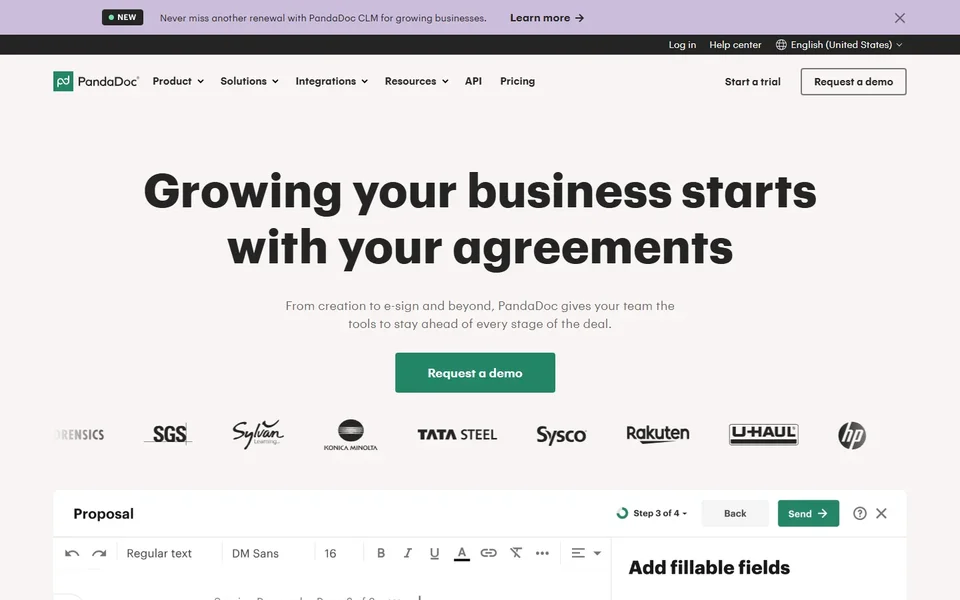This screenshot has height=600, width=960.
Task: Click the HP logo
Action: tap(852, 435)
